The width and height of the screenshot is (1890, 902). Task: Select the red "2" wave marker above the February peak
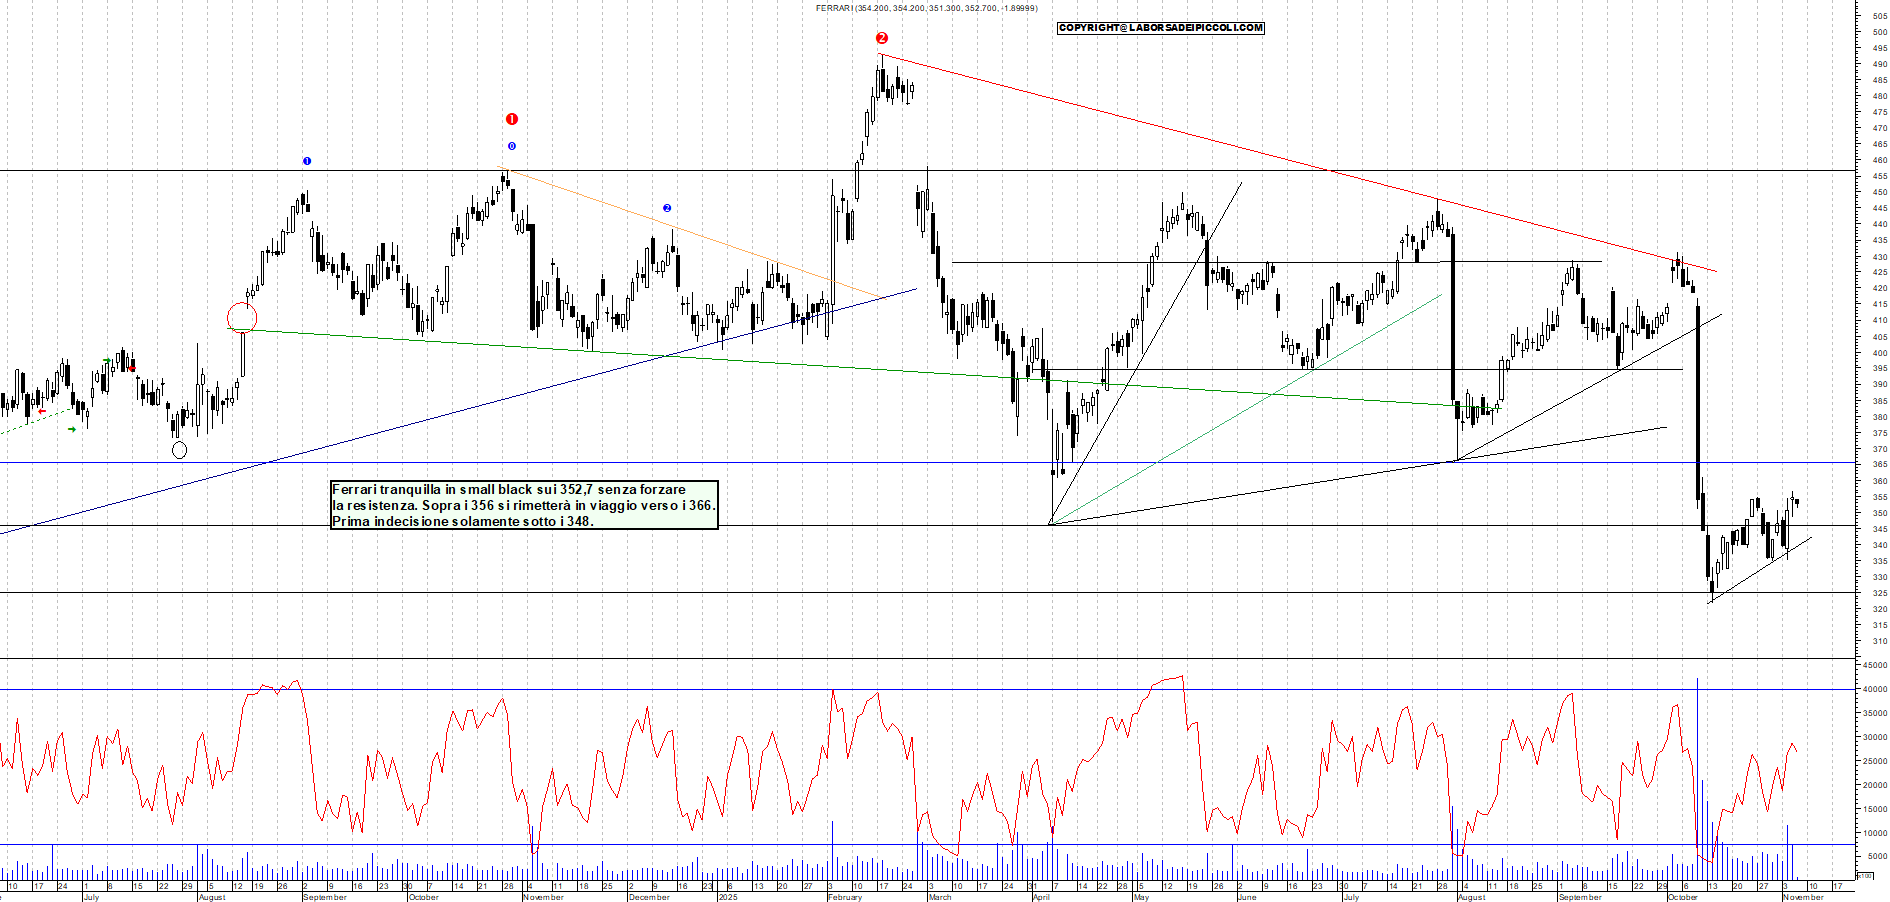[881, 37]
